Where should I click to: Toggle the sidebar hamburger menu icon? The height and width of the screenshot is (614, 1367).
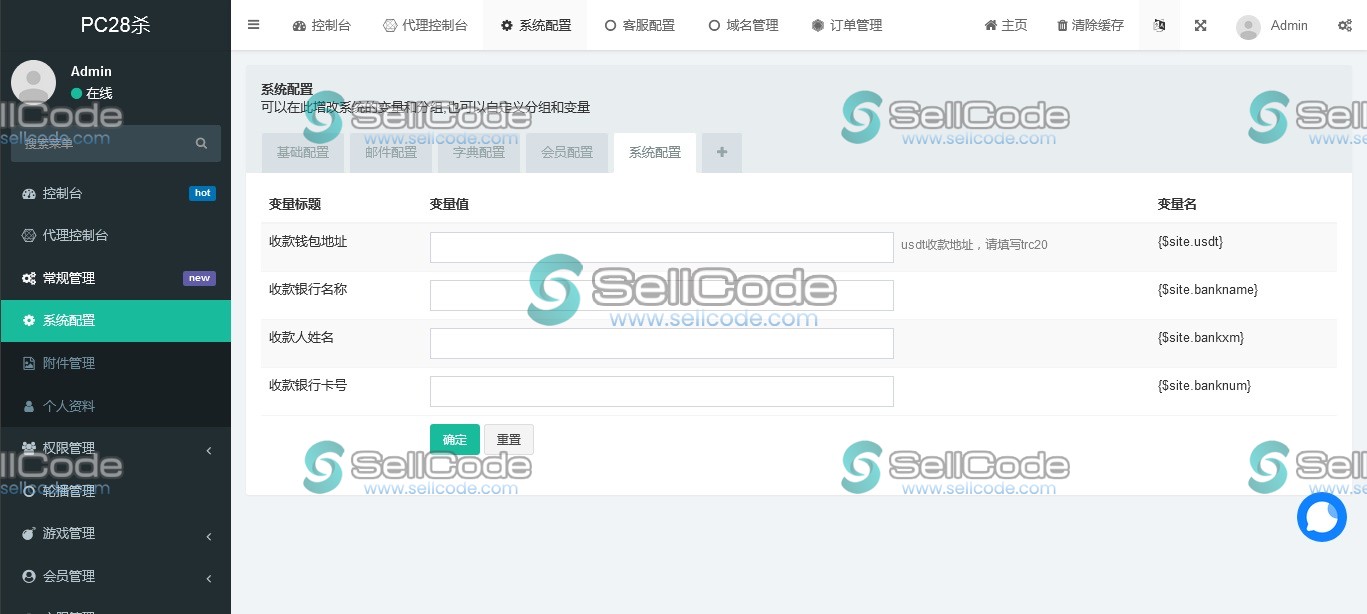(253, 25)
